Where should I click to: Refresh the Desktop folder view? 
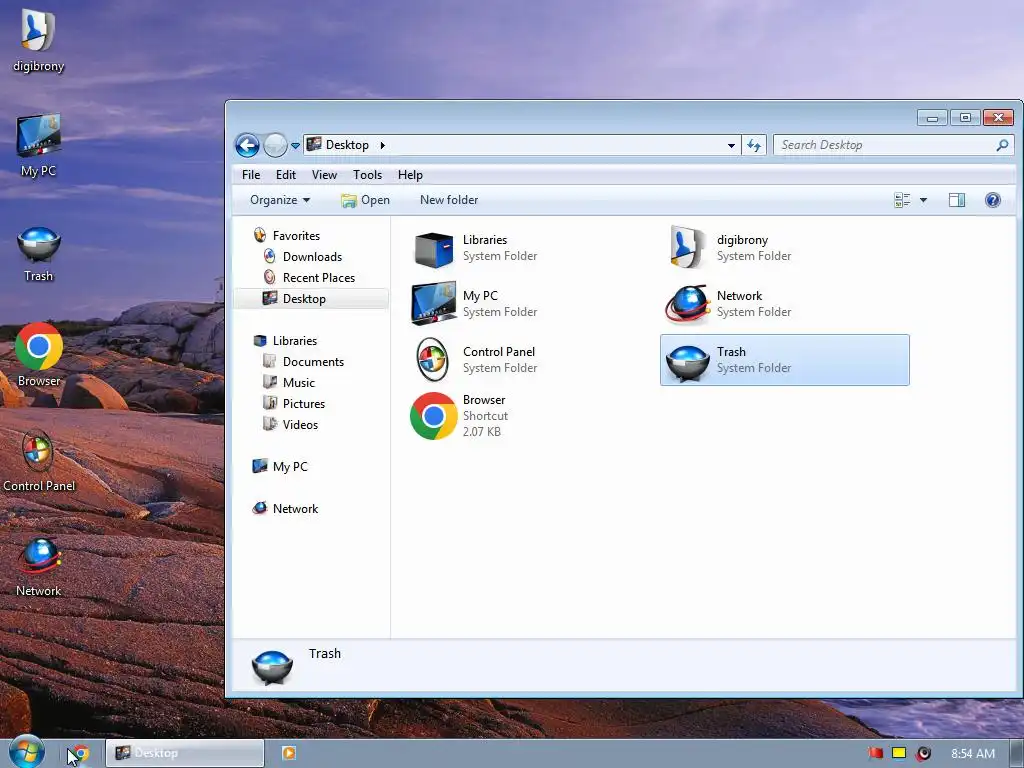pyautogui.click(x=754, y=145)
